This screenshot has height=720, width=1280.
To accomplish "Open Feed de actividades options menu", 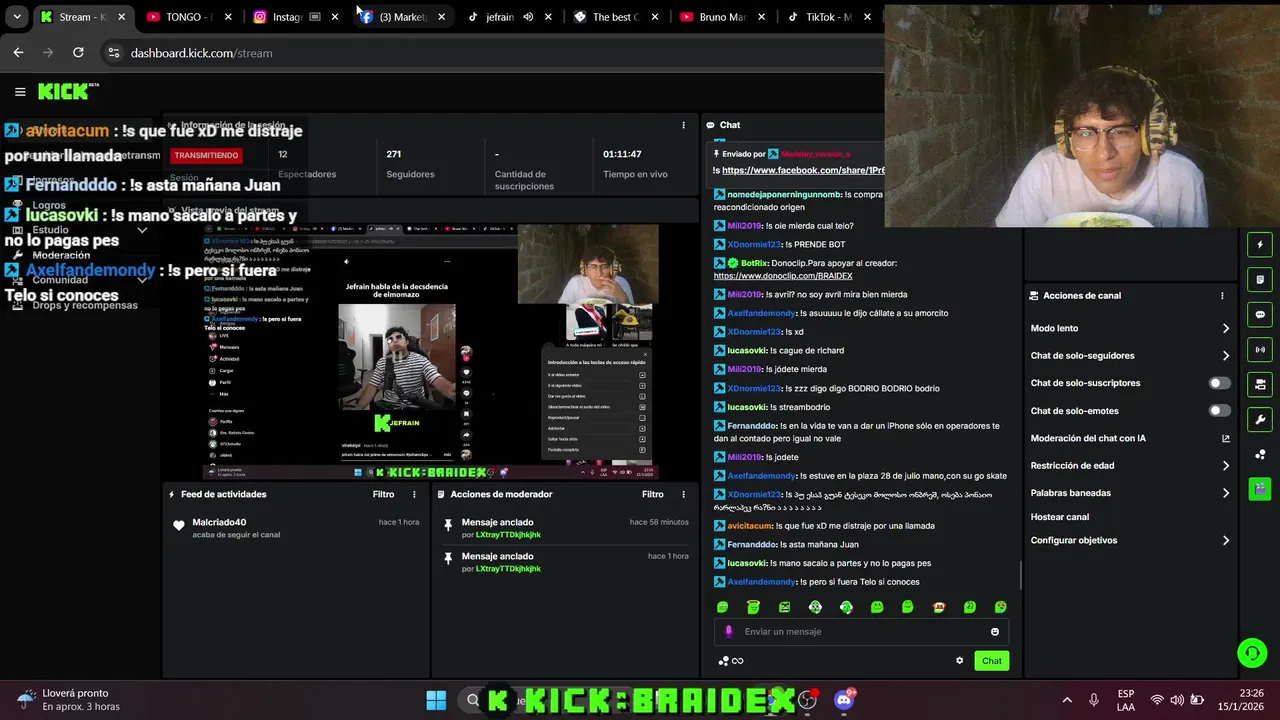I will coord(414,494).
